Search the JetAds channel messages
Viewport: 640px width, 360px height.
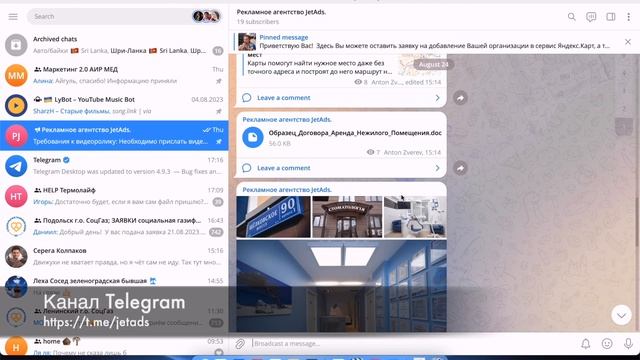pyautogui.click(x=571, y=17)
